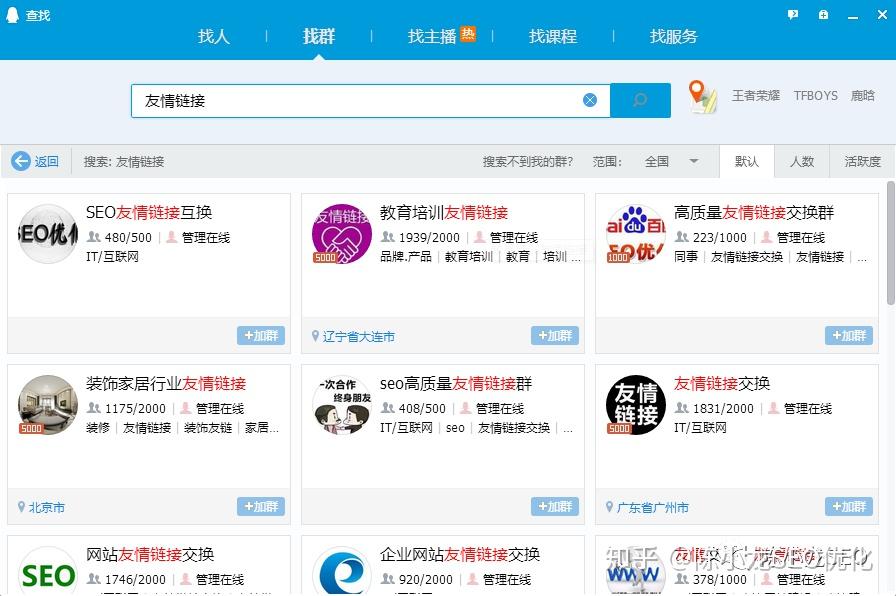This screenshot has width=896, height=596.
Task: Click the 王者荣耀 hot keyword
Action: [756, 95]
